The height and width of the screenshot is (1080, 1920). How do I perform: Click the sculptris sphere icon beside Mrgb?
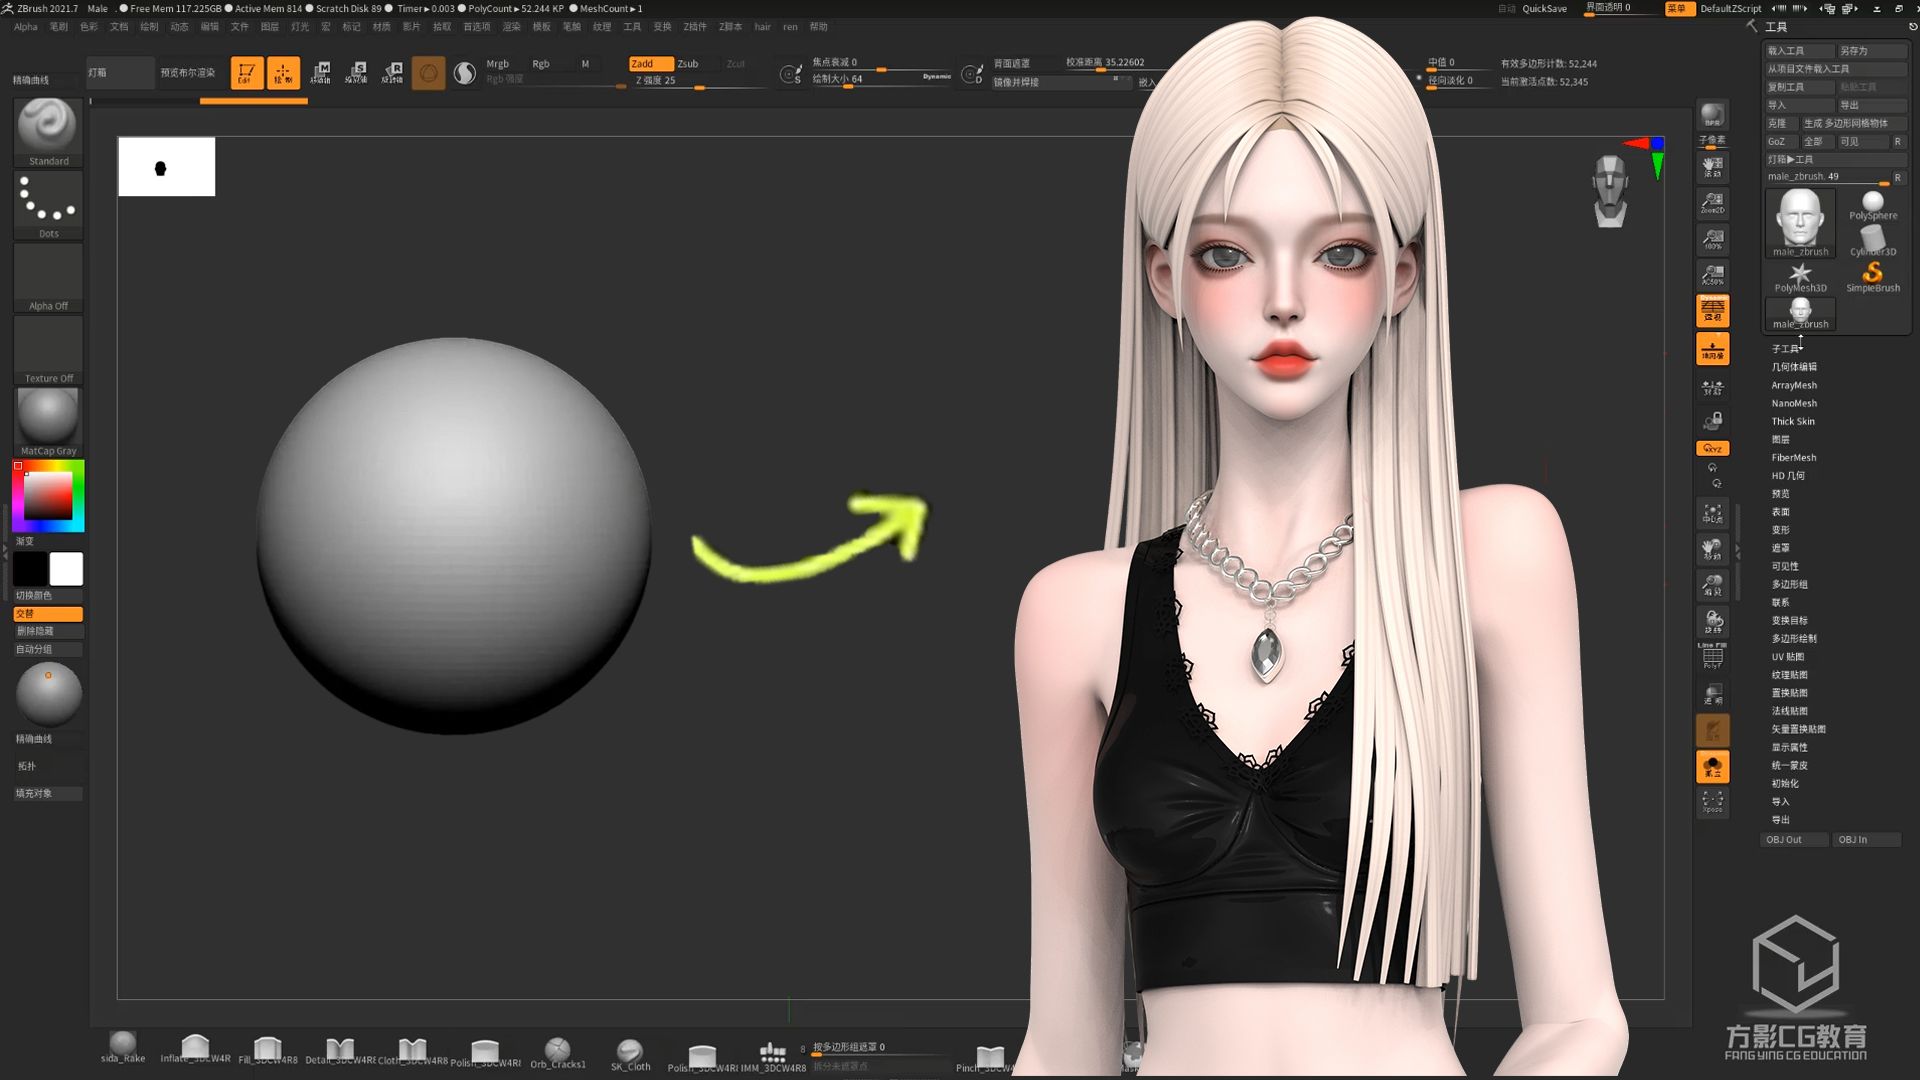click(465, 73)
